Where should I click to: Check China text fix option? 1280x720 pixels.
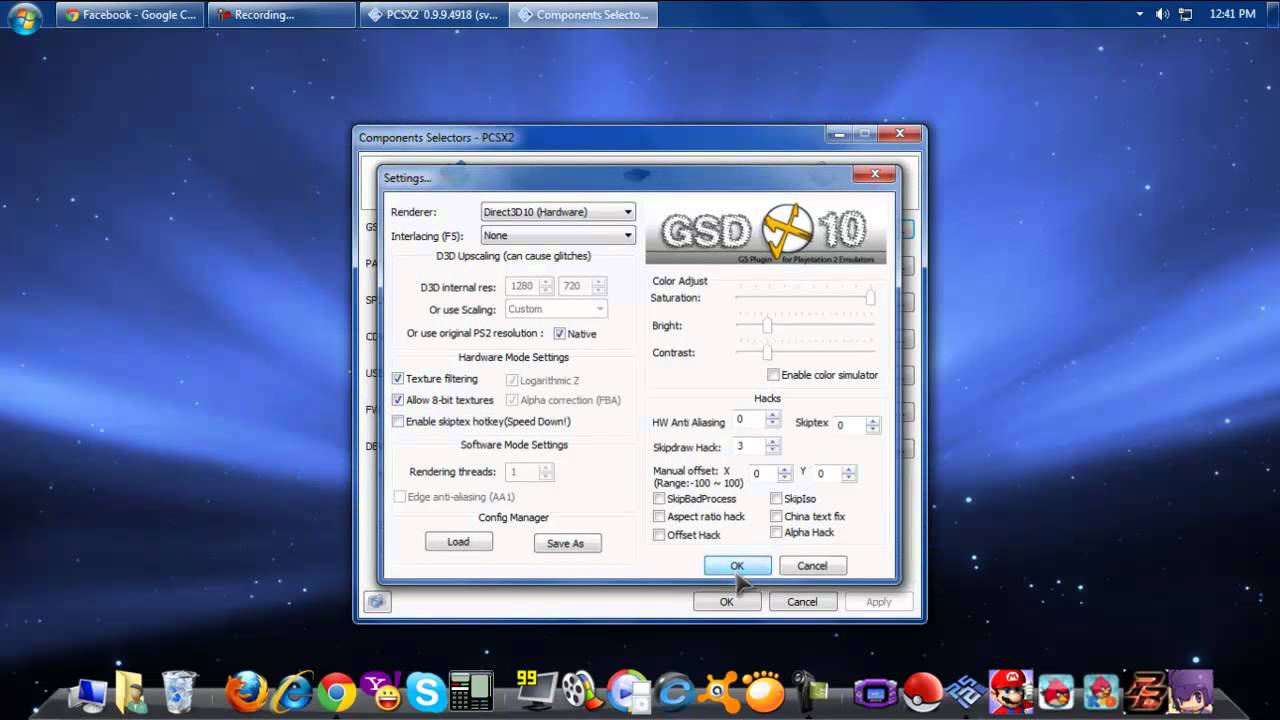point(776,517)
